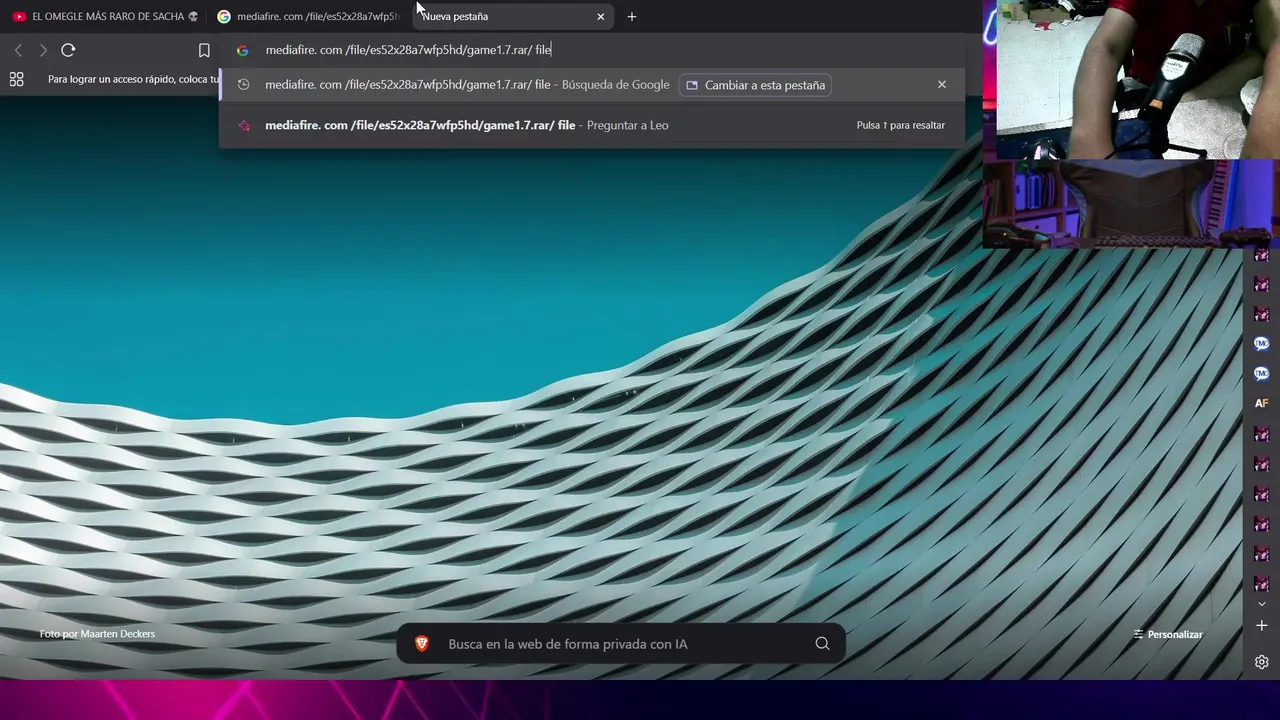Switch to the EL OMEGLE MÁS RARO DE SACHA tab
This screenshot has height=720, width=1280.
[x=104, y=16]
